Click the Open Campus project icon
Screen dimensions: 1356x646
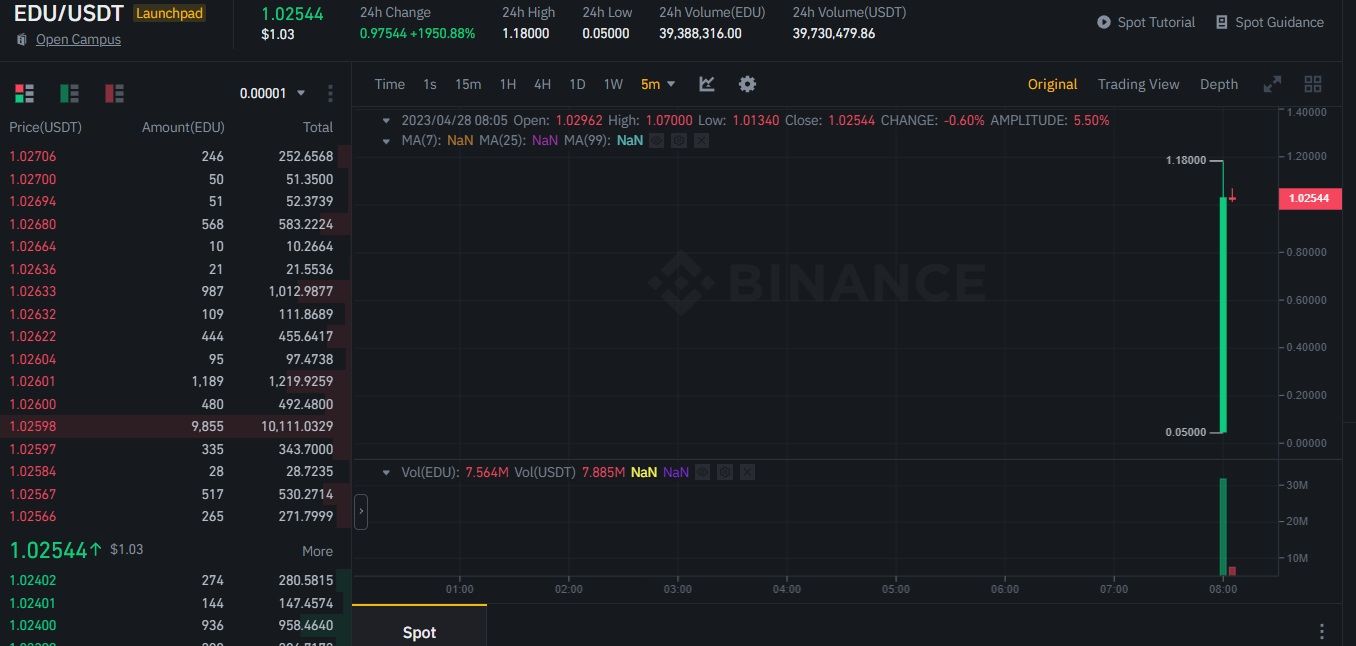[x=22, y=39]
